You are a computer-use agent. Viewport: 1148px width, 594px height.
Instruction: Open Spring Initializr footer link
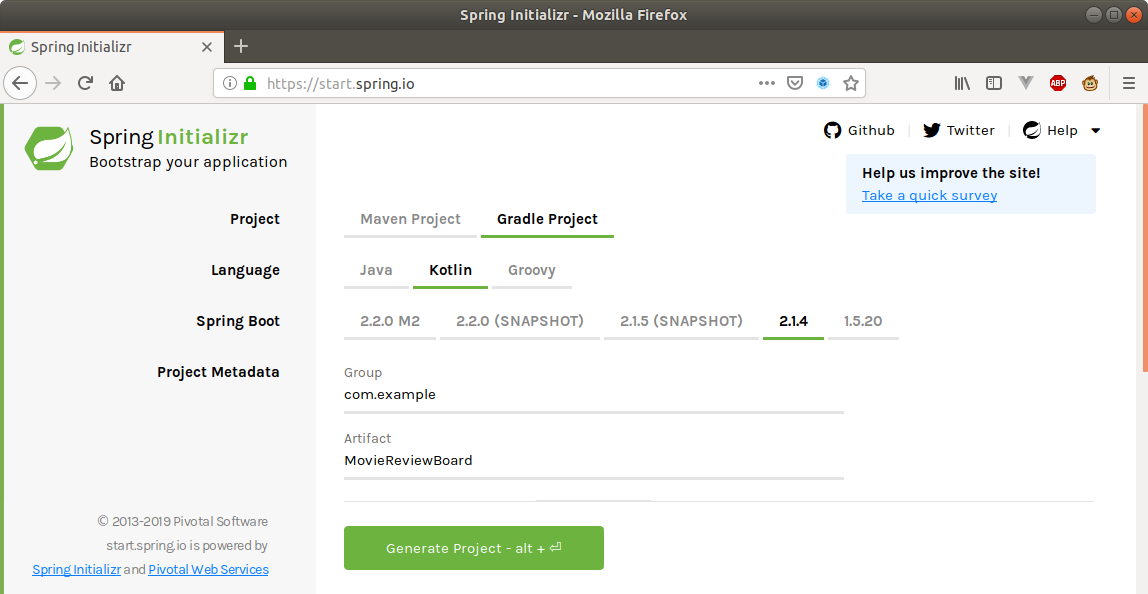(76, 570)
